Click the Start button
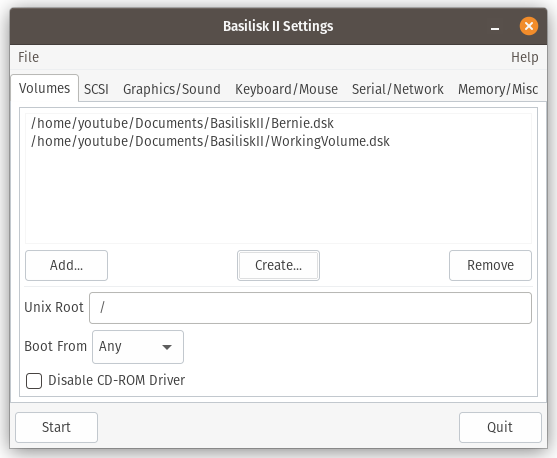Screen dimensions: 557x458 point(56,427)
